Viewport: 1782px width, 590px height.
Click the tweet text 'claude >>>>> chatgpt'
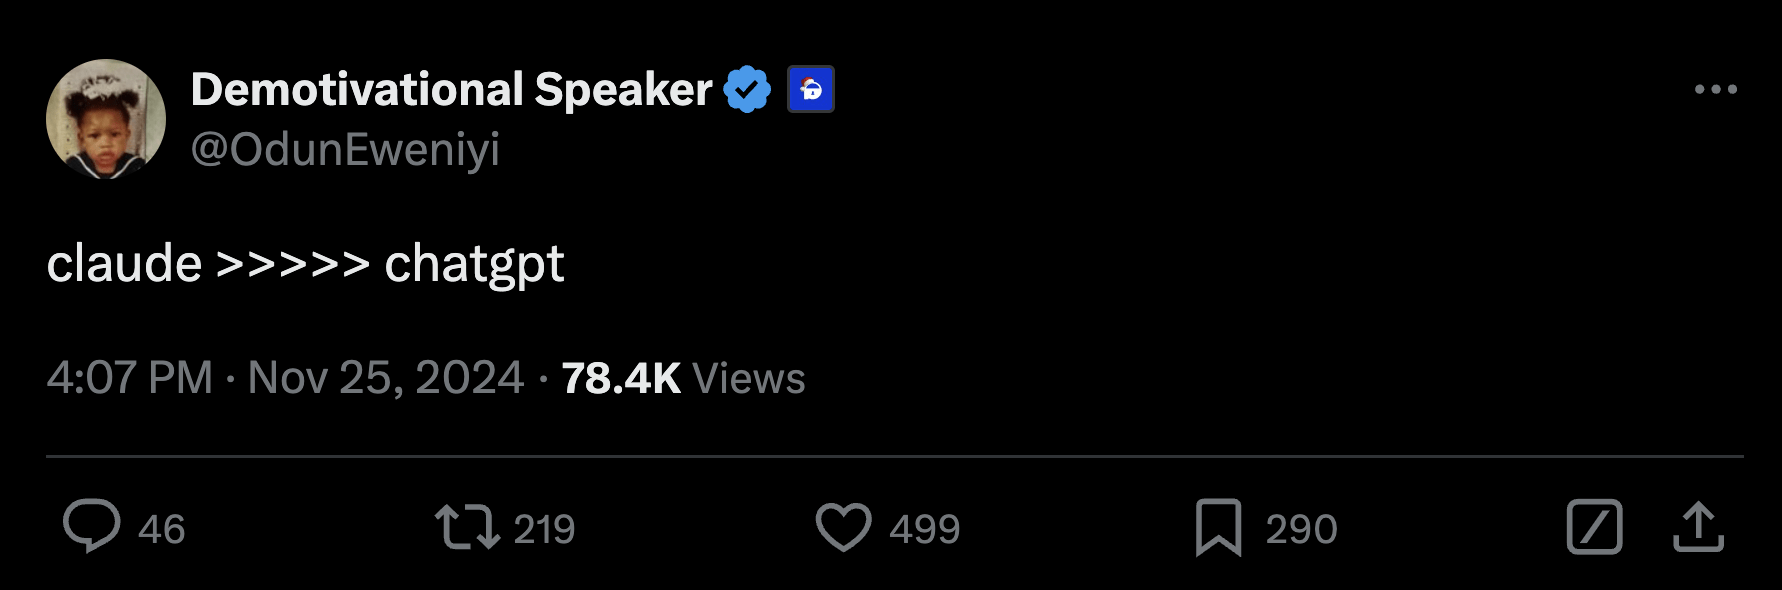pyautogui.click(x=305, y=264)
